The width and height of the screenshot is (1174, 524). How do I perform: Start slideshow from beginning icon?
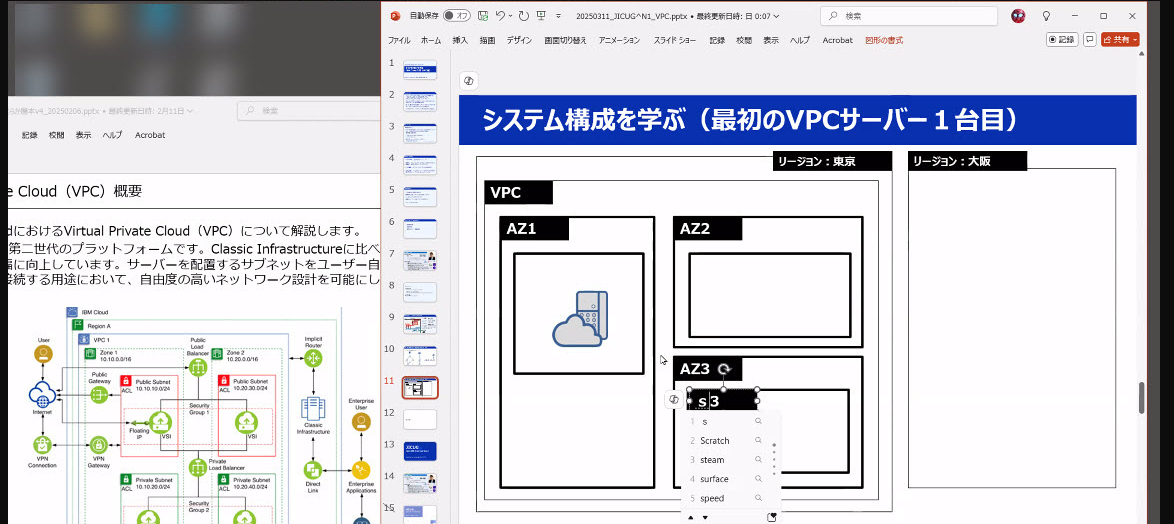(541, 16)
